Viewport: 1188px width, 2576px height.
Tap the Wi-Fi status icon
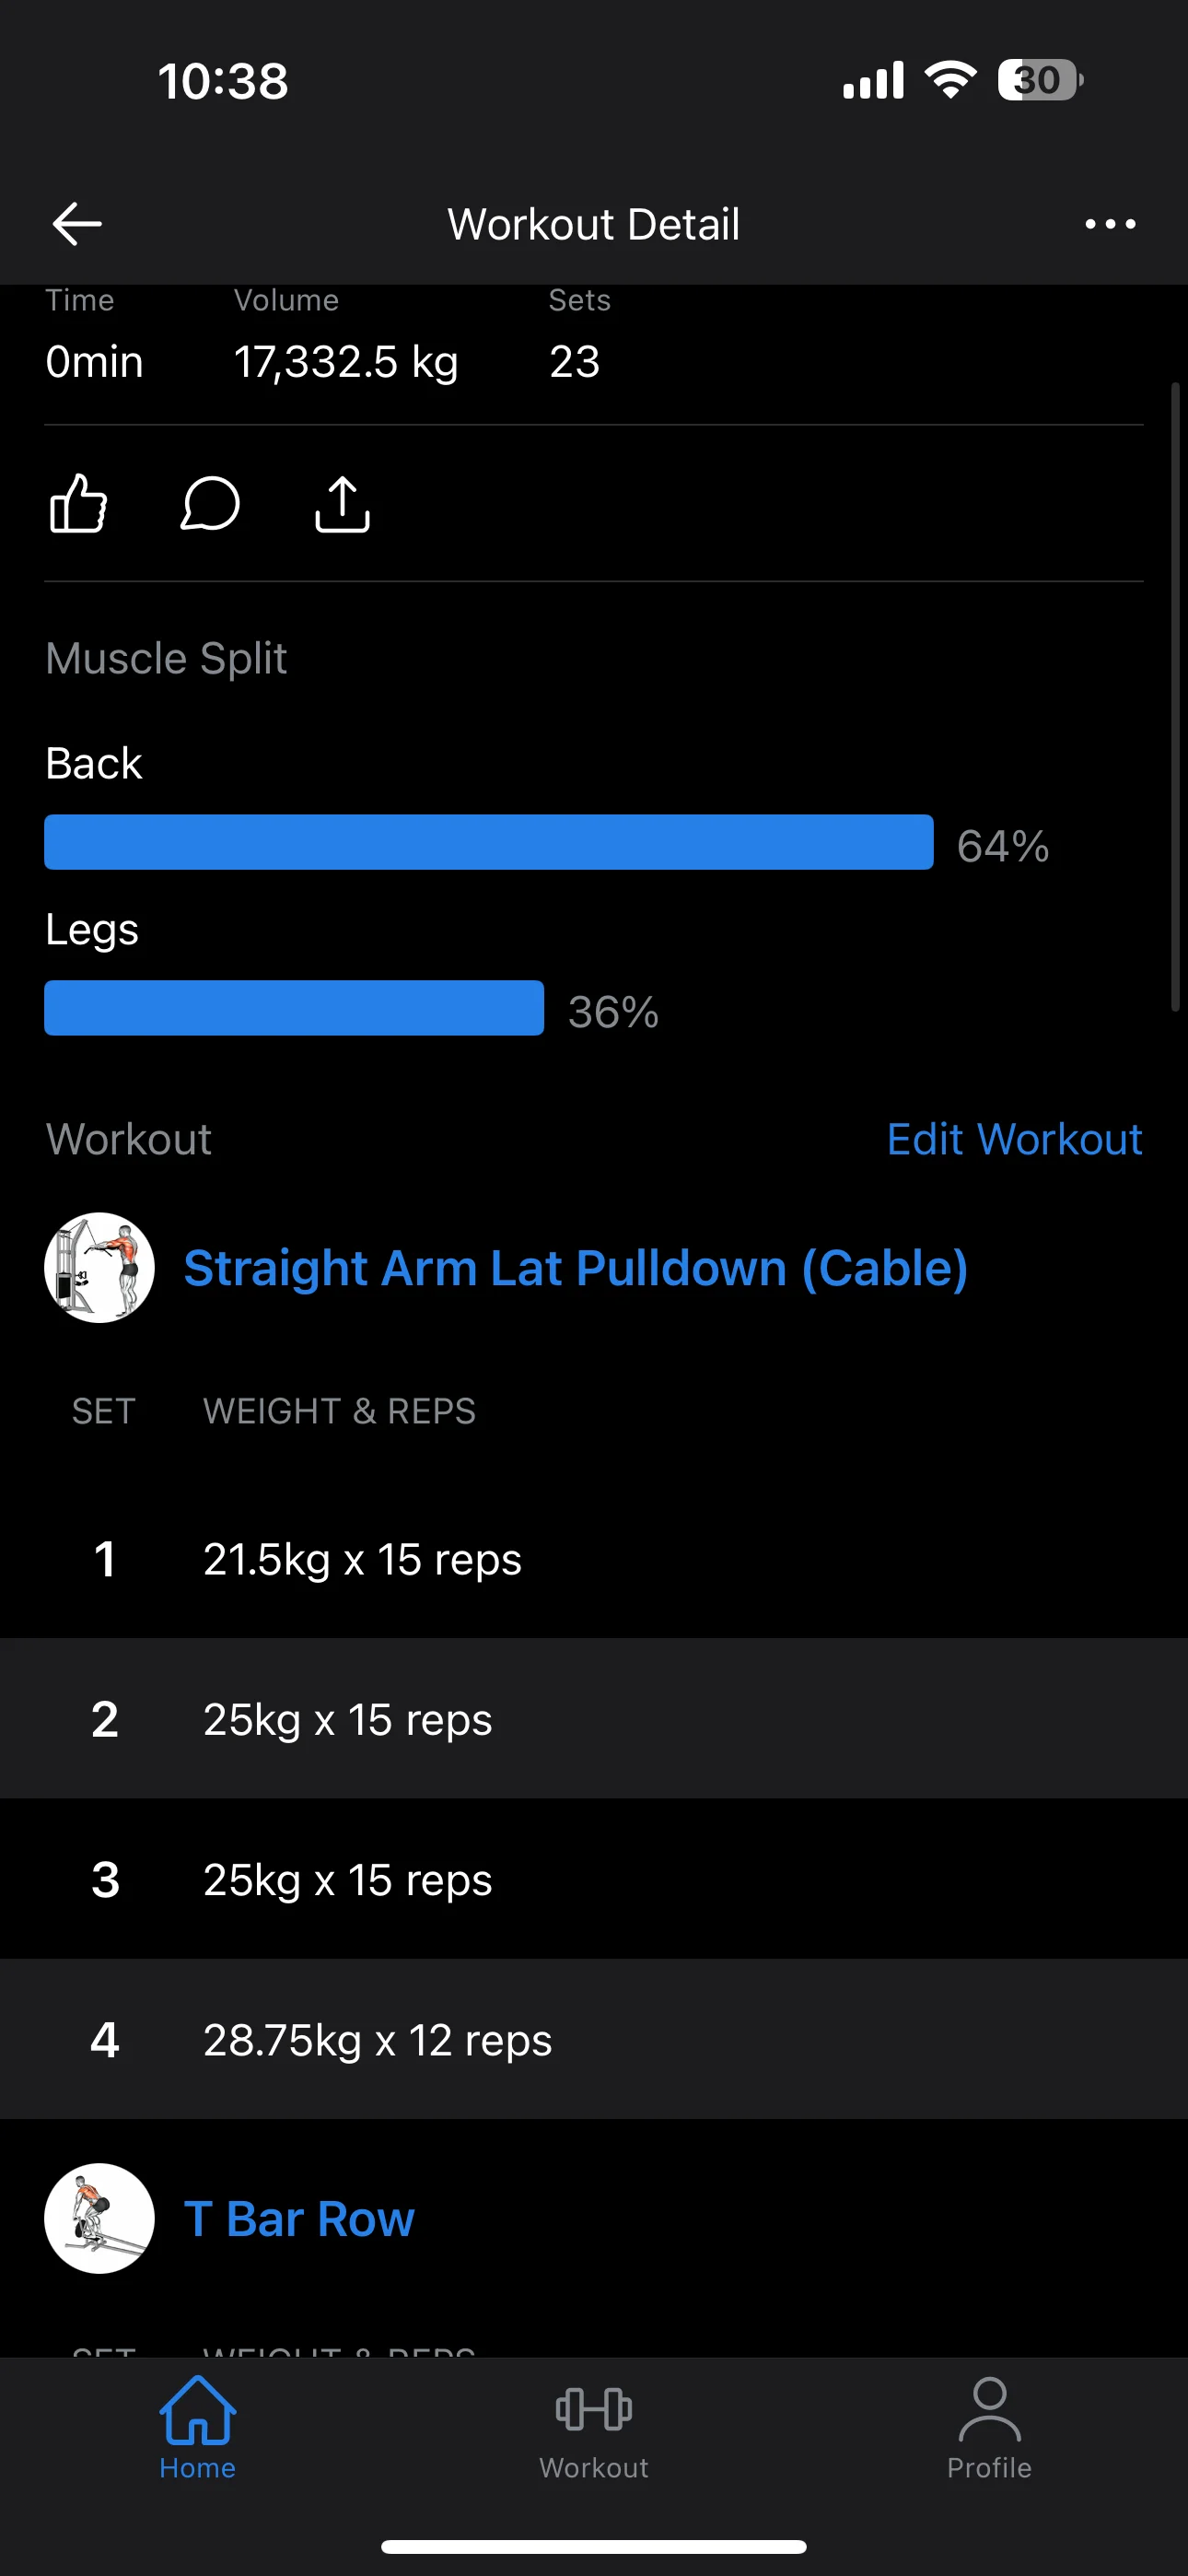tap(950, 80)
